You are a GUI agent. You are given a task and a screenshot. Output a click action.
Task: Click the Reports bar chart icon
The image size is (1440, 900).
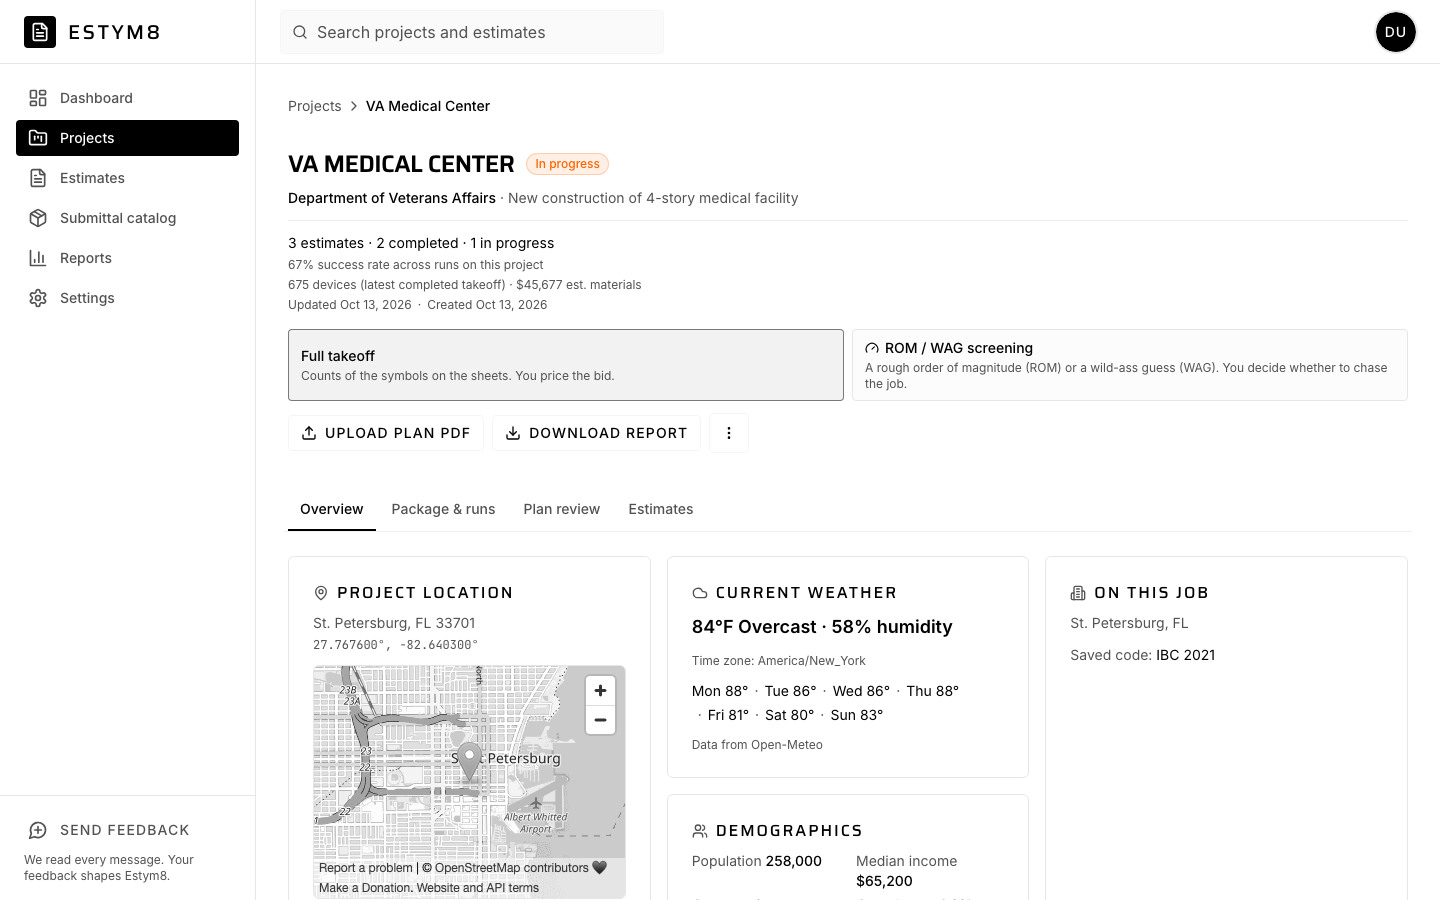click(x=38, y=258)
